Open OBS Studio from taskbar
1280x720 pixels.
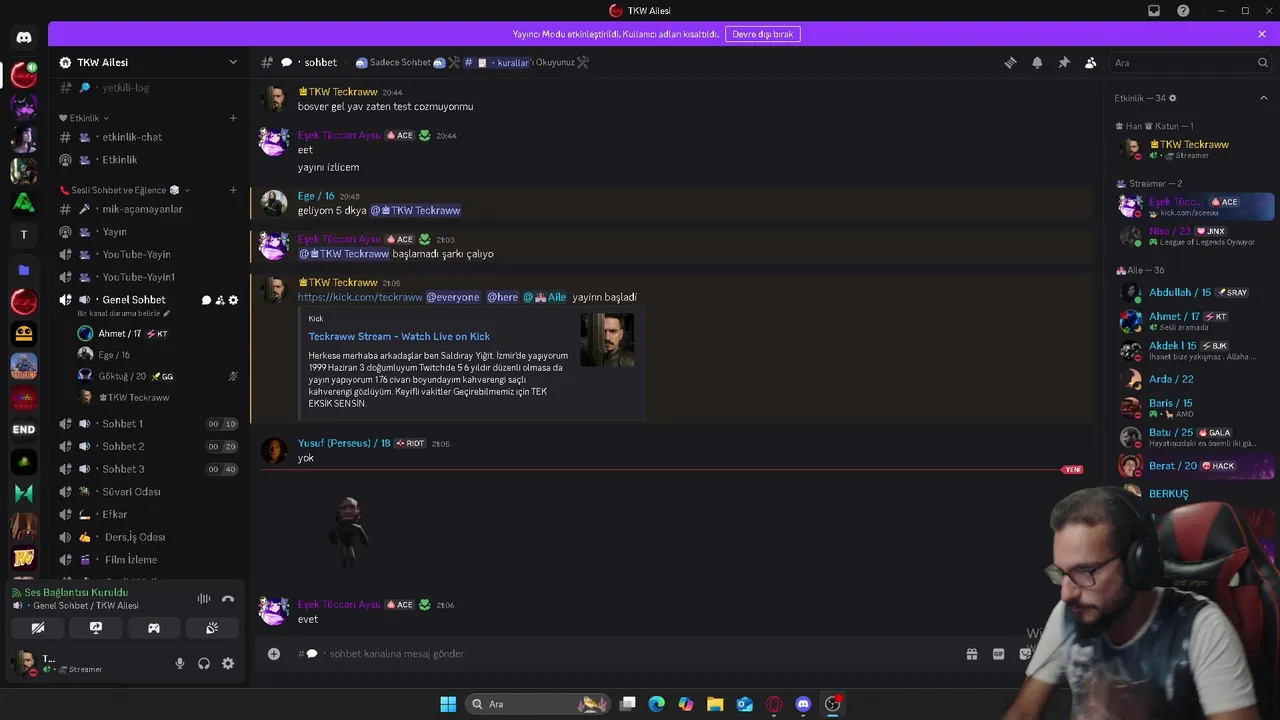tap(832, 704)
